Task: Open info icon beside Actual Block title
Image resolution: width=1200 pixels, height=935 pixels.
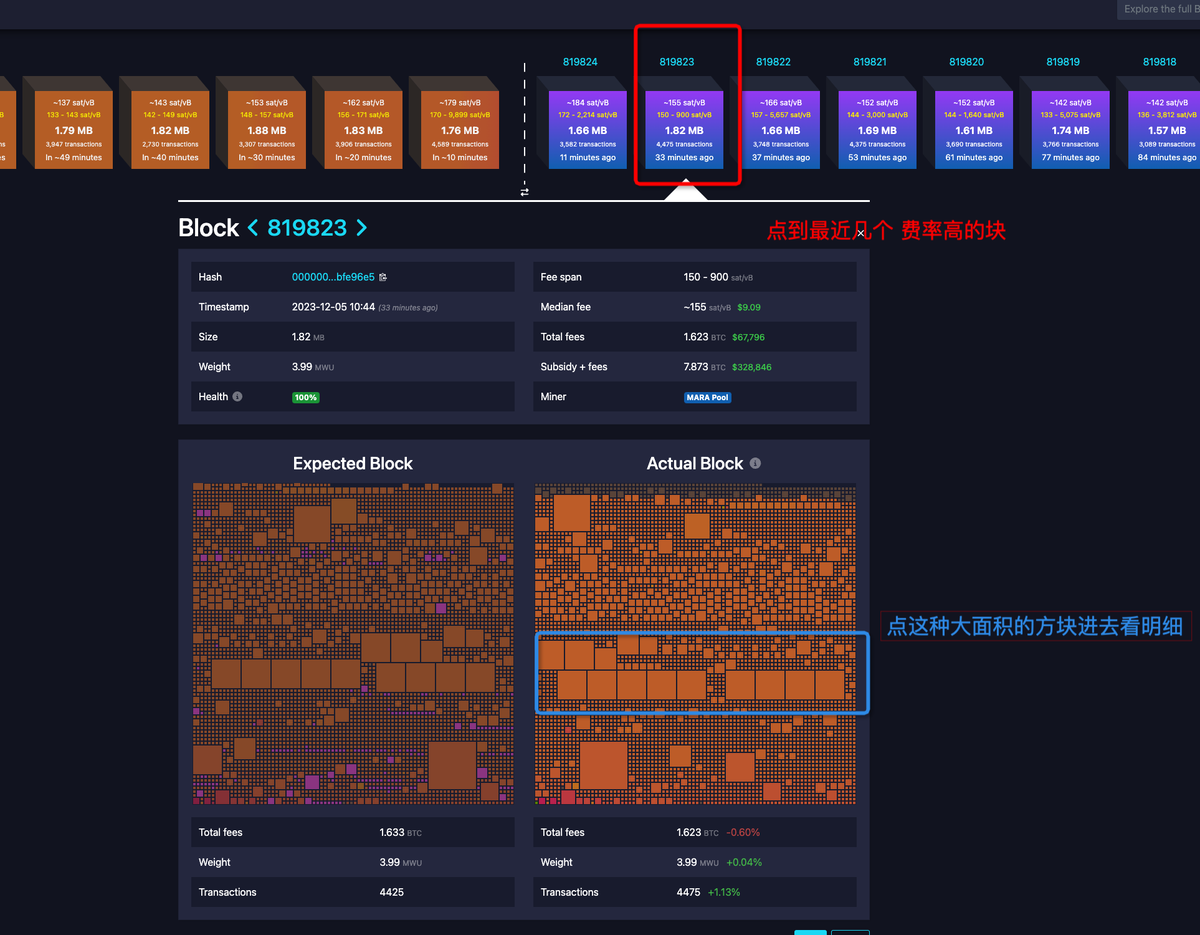Action: point(755,463)
